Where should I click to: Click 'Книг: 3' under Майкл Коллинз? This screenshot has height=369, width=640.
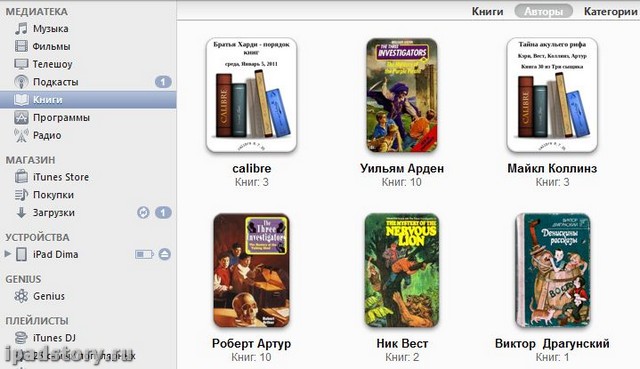click(x=552, y=182)
